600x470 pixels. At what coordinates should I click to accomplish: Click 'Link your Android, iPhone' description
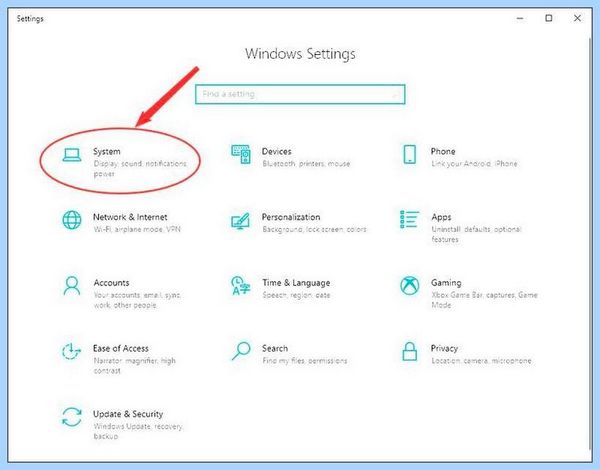pyautogui.click(x=474, y=164)
